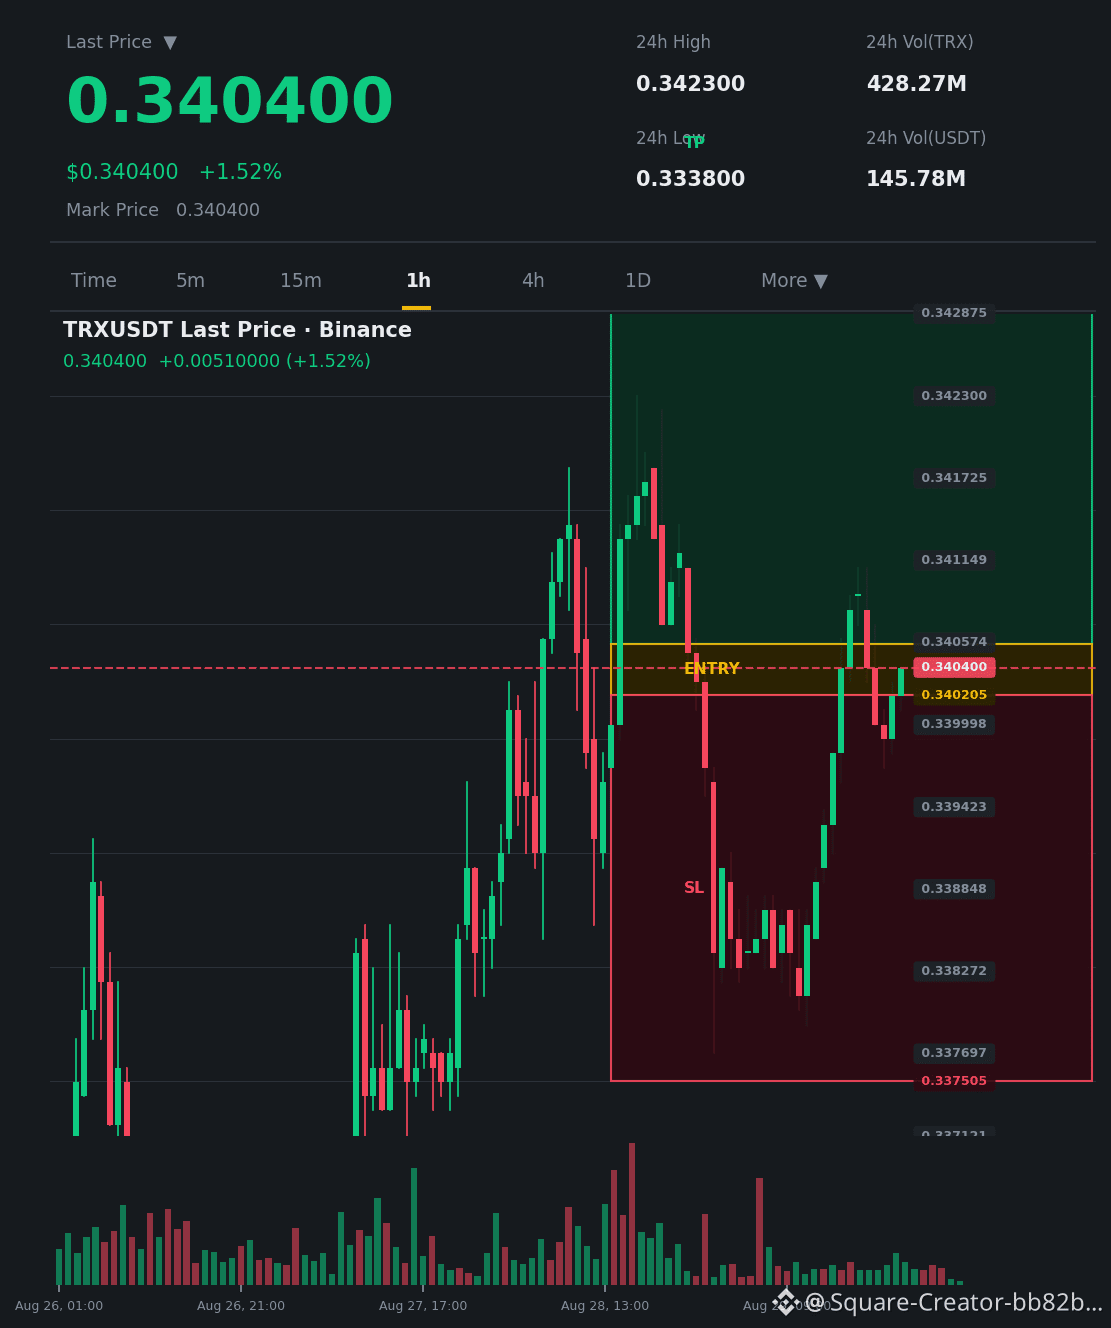Click the TRXUSDT Last Price Binance title

[237, 330]
